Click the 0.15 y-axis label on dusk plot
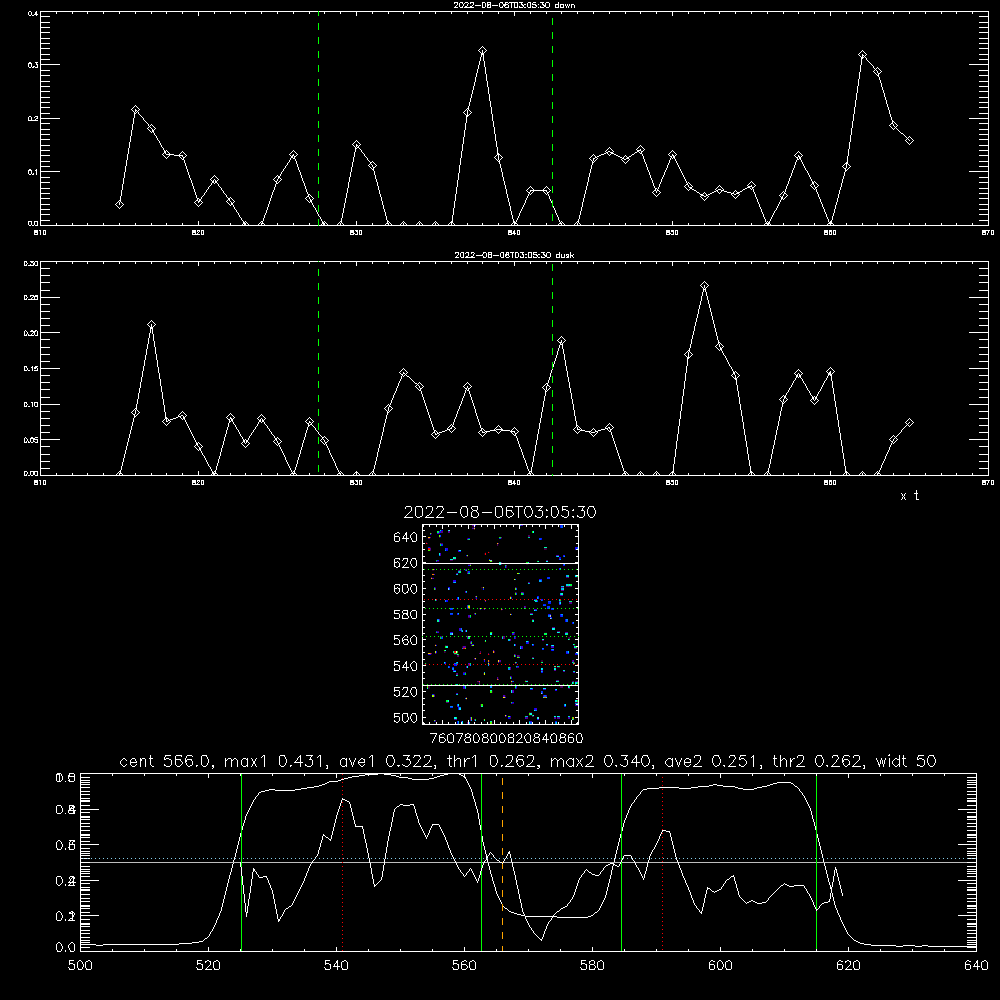Screen dimensions: 1000x1000 click(31, 369)
